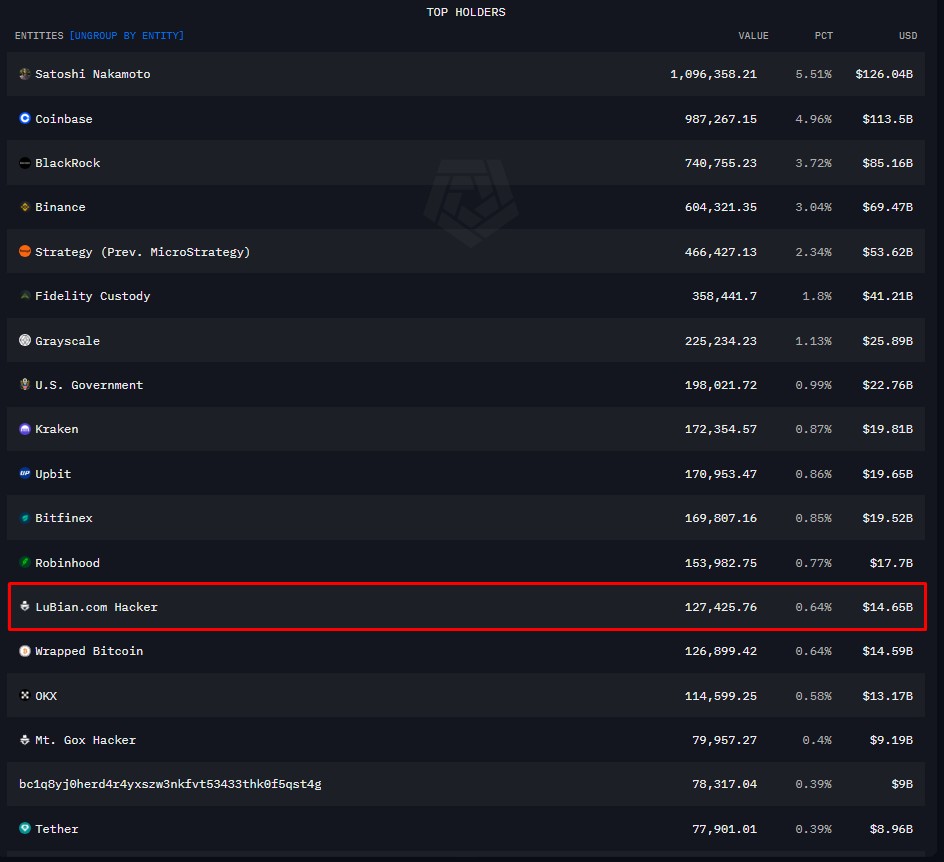This screenshot has height=862, width=944.
Task: Click the orange Strategy logo icon
Action: click(25, 251)
